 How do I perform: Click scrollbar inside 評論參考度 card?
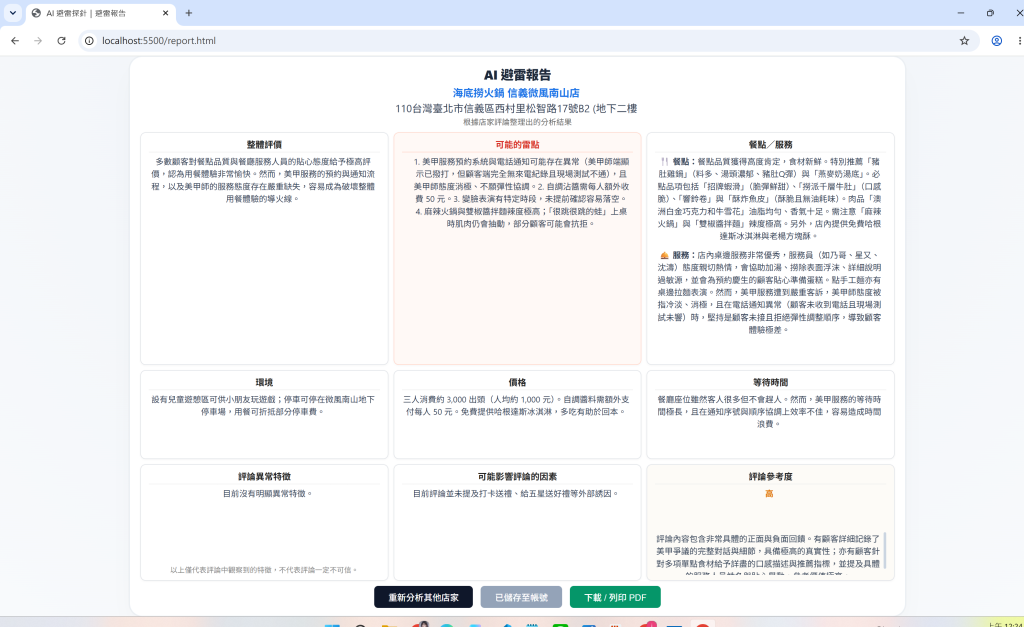[885, 551]
